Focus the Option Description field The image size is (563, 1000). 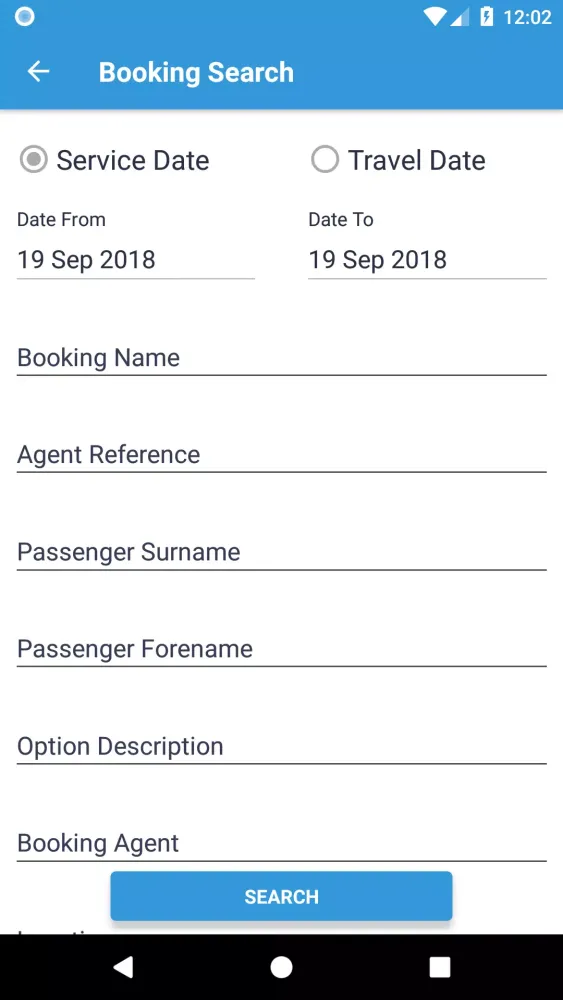point(281,746)
